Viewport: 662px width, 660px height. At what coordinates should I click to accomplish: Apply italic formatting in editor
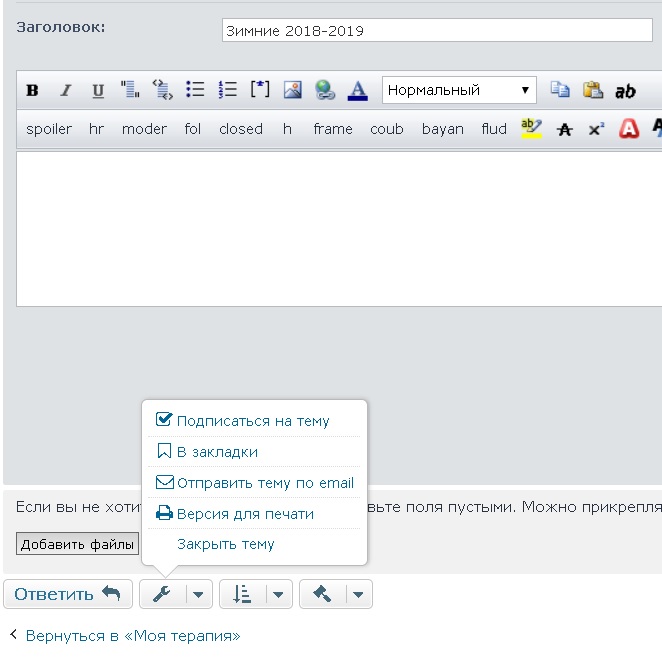point(65,91)
